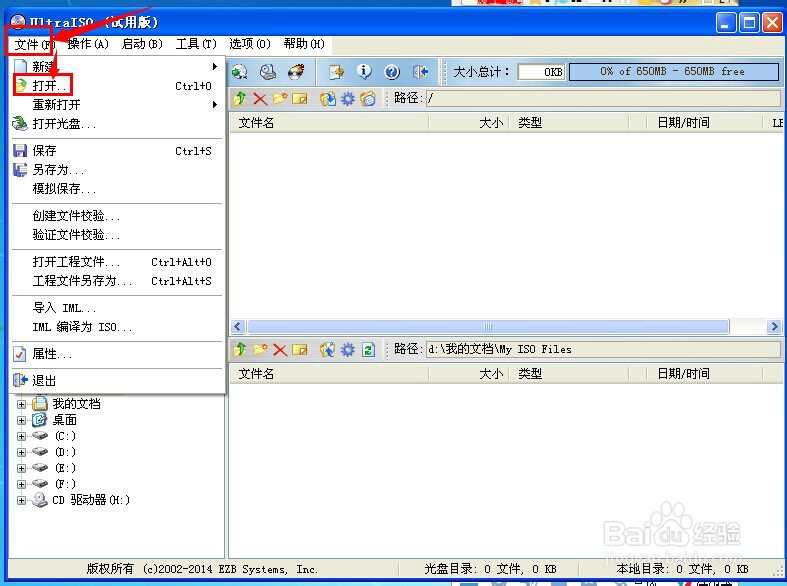The height and width of the screenshot is (586, 787).
Task: Click the image path field showing /
Action: [603, 99]
